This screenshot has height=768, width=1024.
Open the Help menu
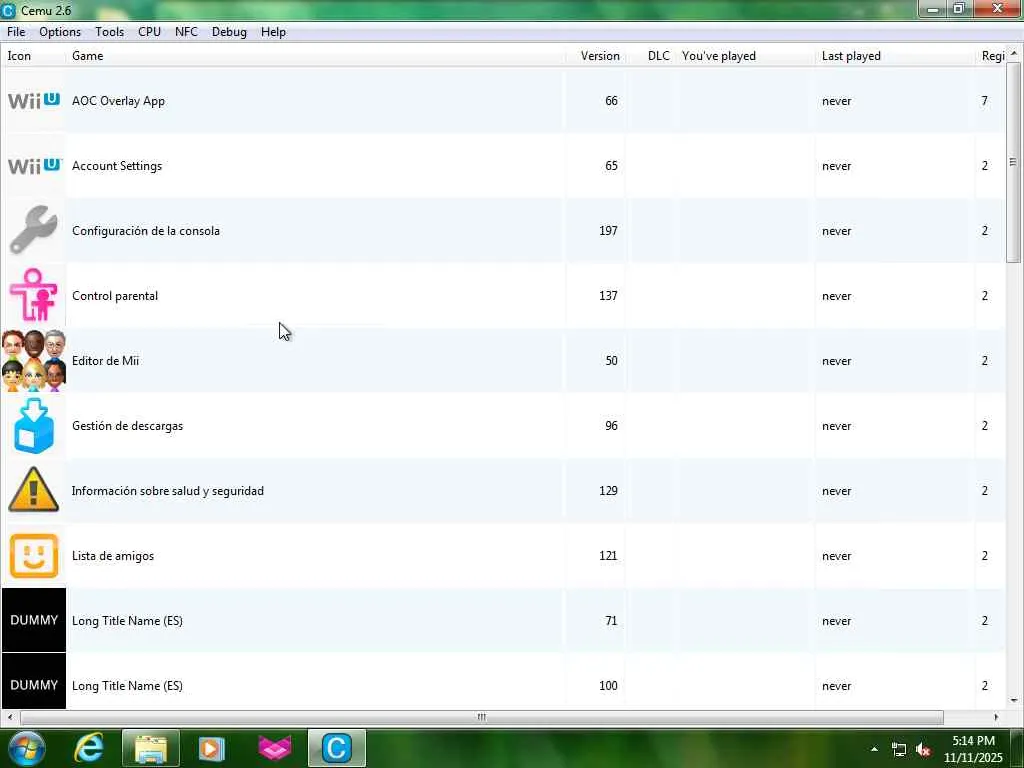[x=273, y=32]
